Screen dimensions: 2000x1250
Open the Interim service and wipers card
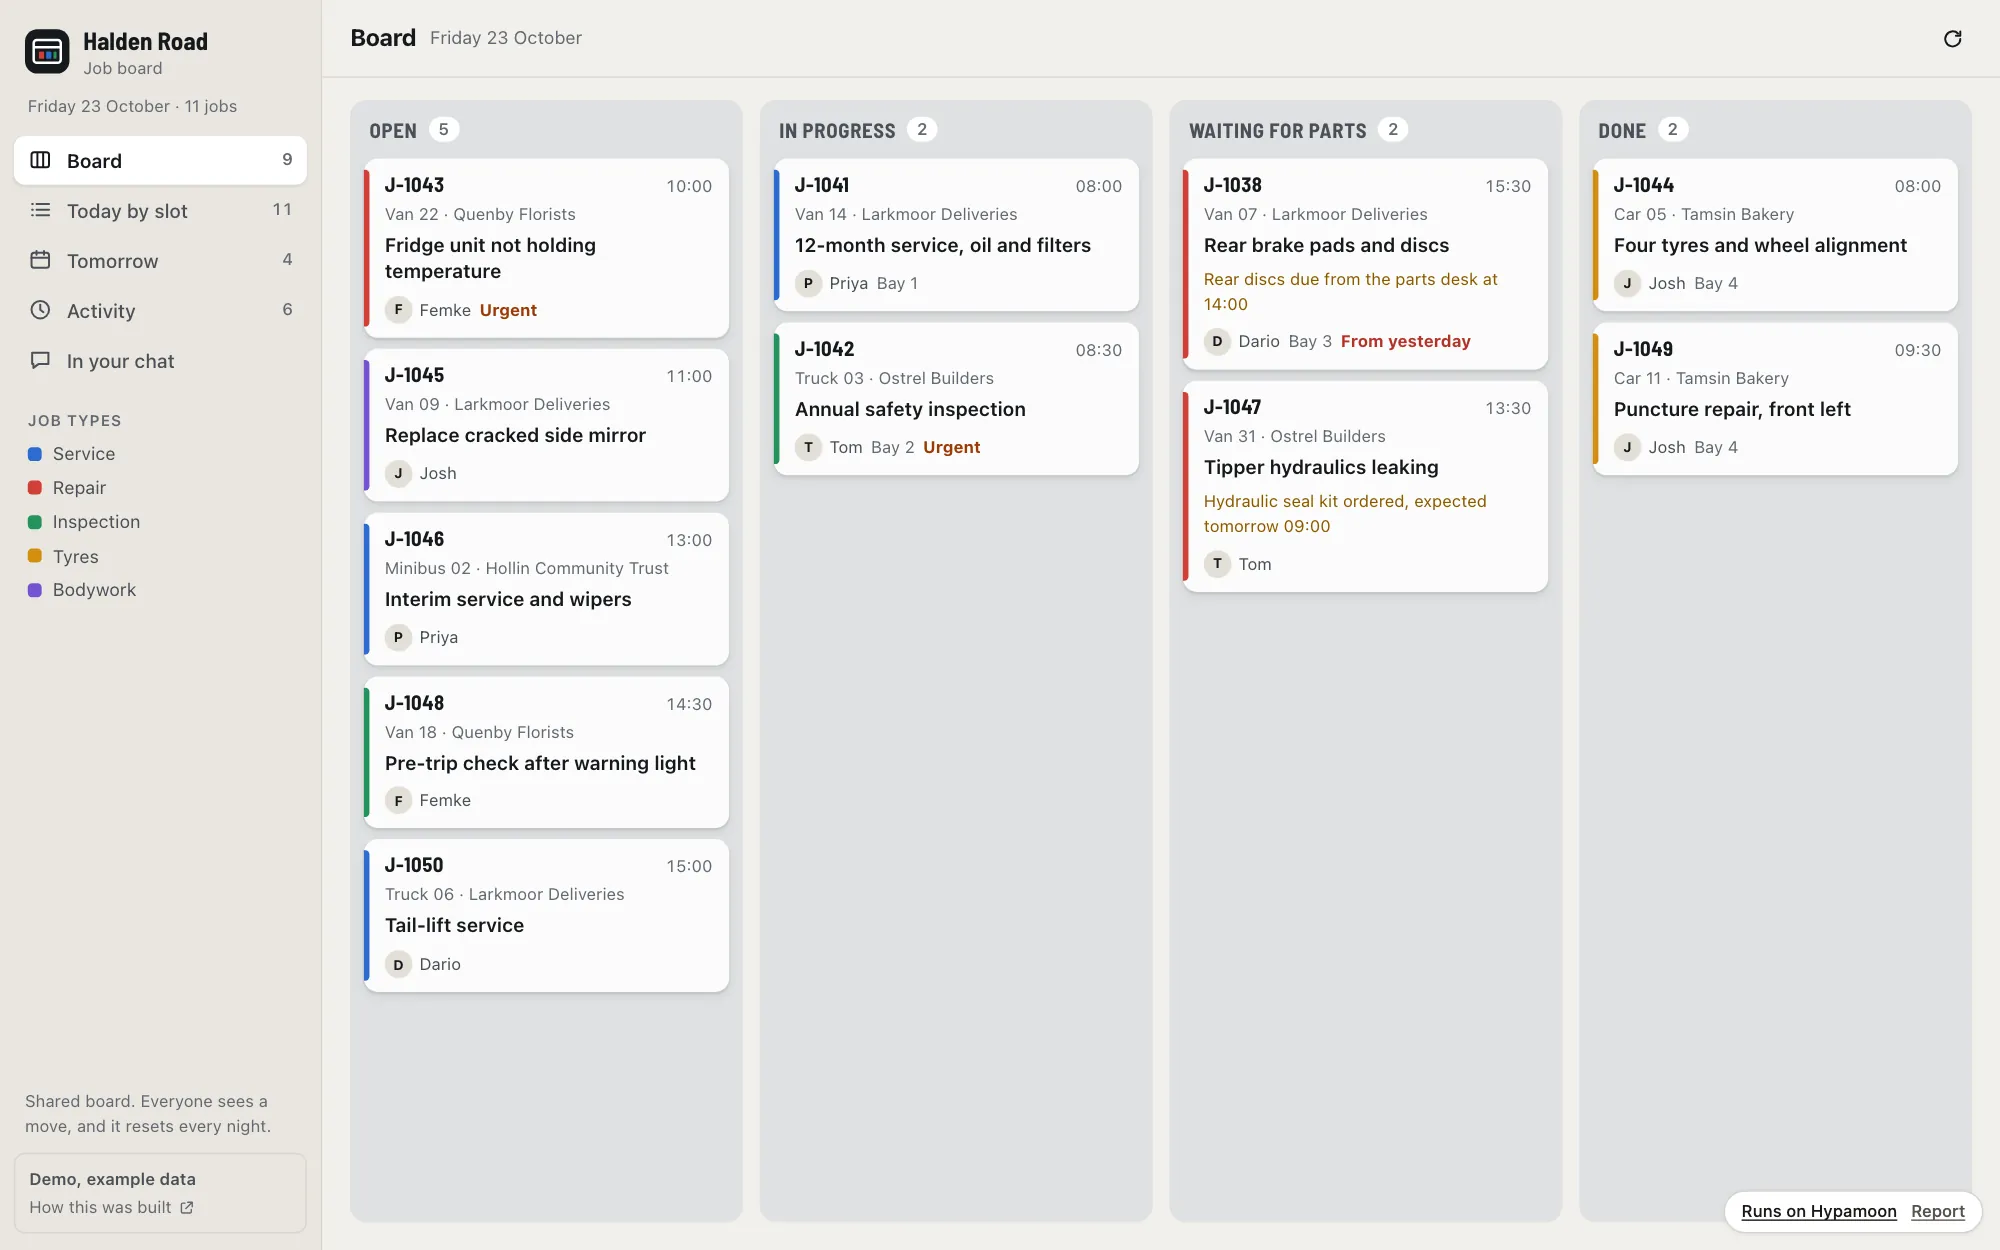pyautogui.click(x=546, y=589)
